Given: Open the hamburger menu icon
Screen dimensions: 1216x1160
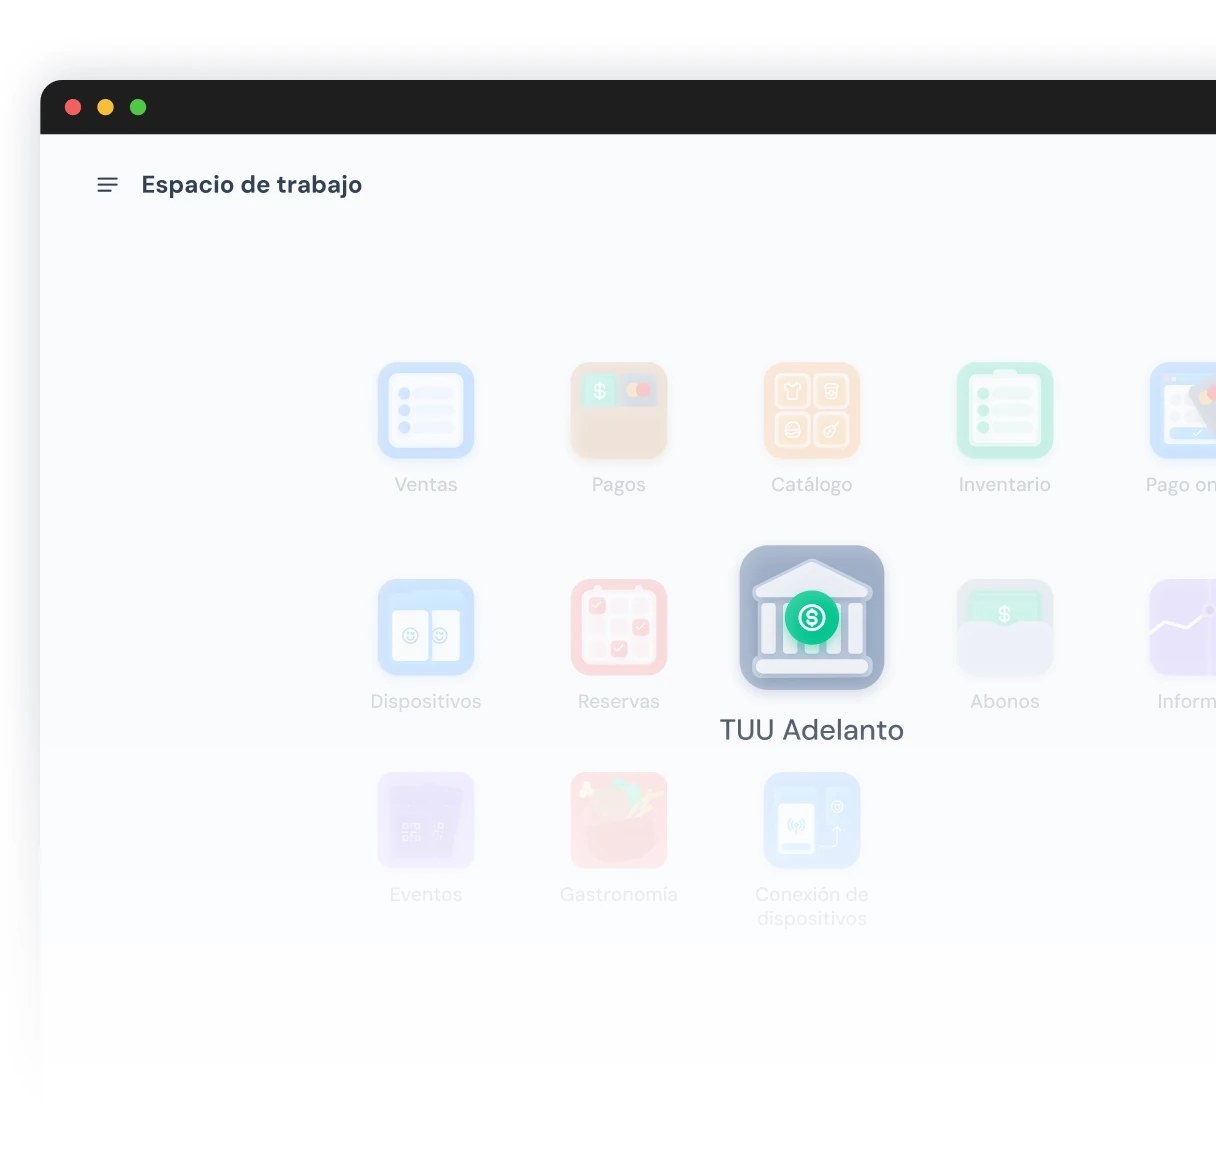Looking at the screenshot, I should coord(107,185).
